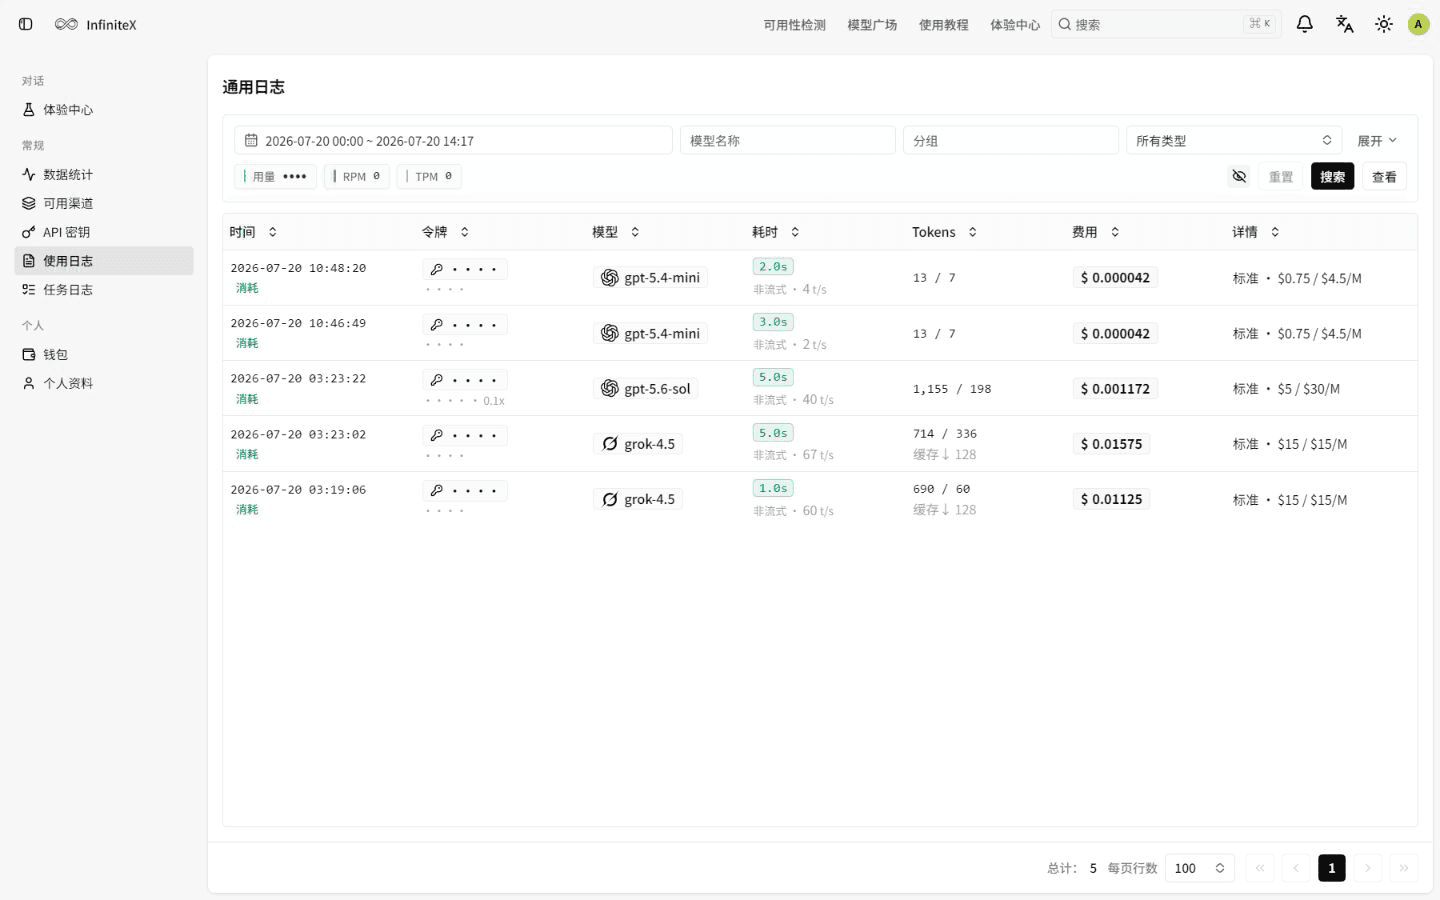The height and width of the screenshot is (900, 1440).
Task: Click the black 搜索 button
Action: tap(1332, 176)
